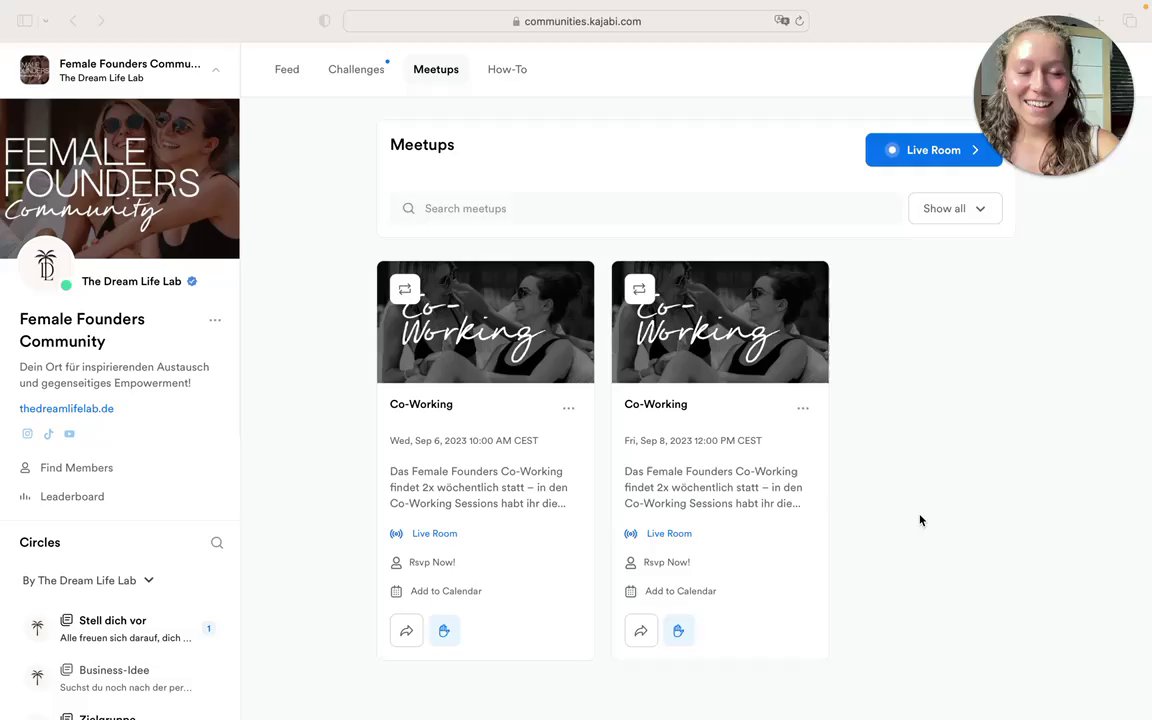The width and height of the screenshot is (1152, 720).
Task: Collapse the community switcher chevron at top
Action: [x=216, y=70]
